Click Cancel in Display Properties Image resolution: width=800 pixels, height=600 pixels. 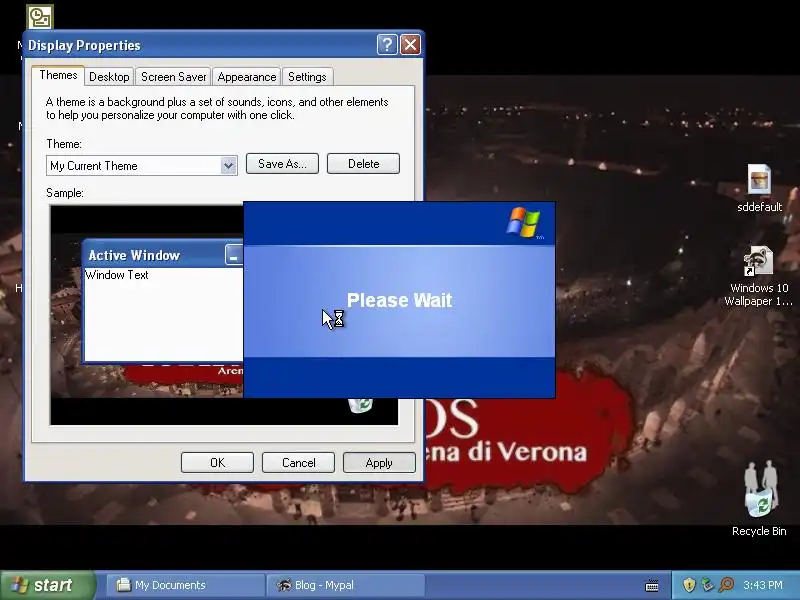click(x=298, y=462)
